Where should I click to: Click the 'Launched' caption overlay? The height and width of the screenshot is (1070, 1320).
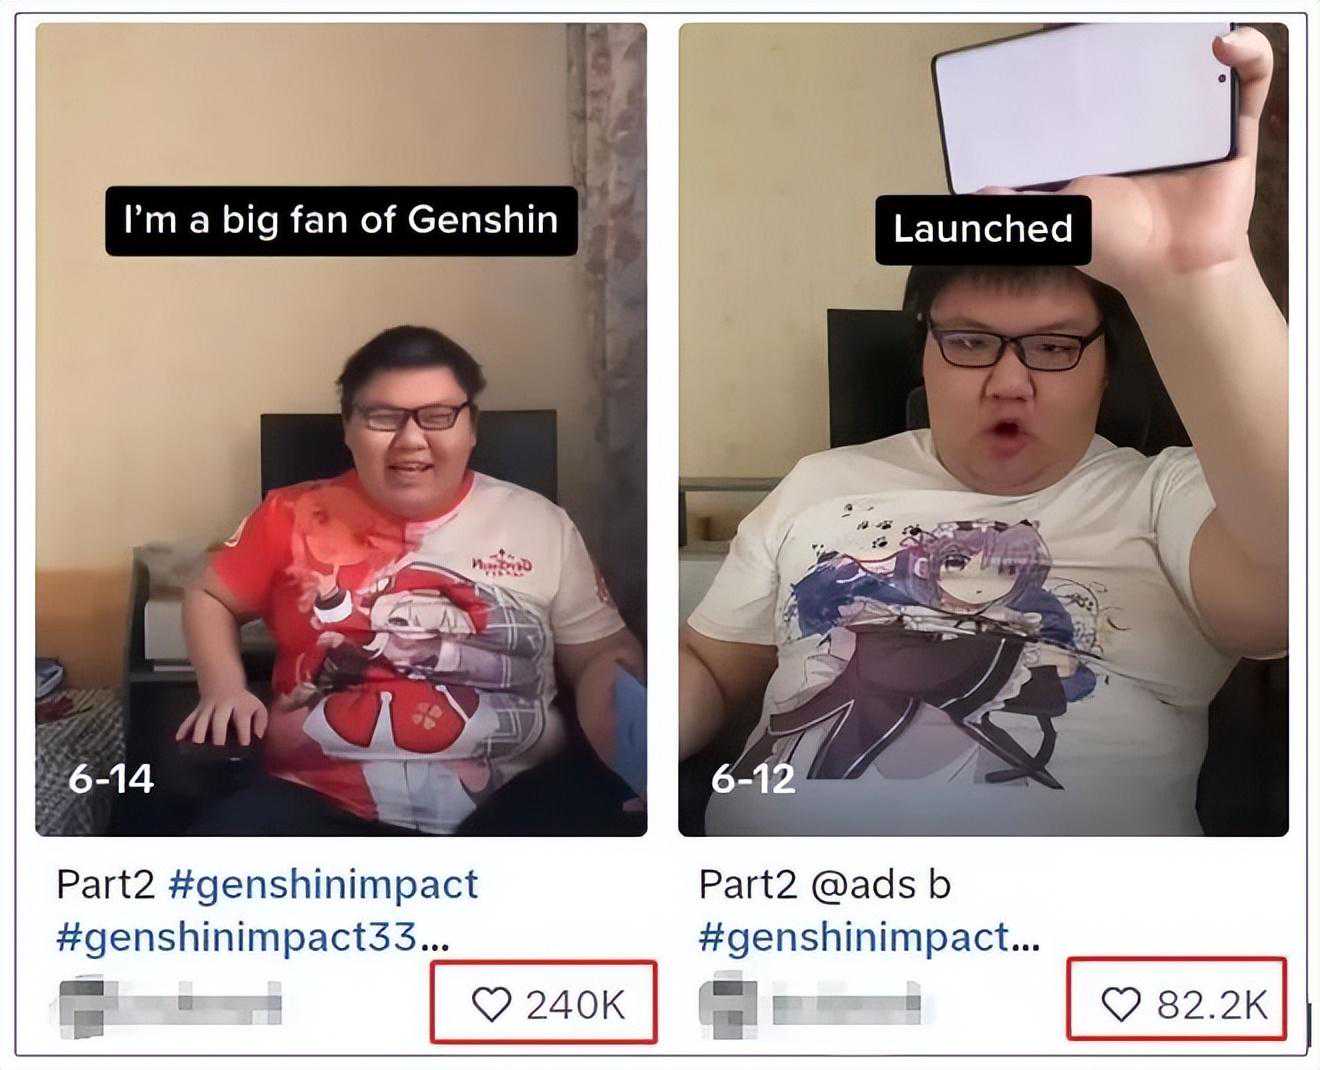click(x=983, y=229)
